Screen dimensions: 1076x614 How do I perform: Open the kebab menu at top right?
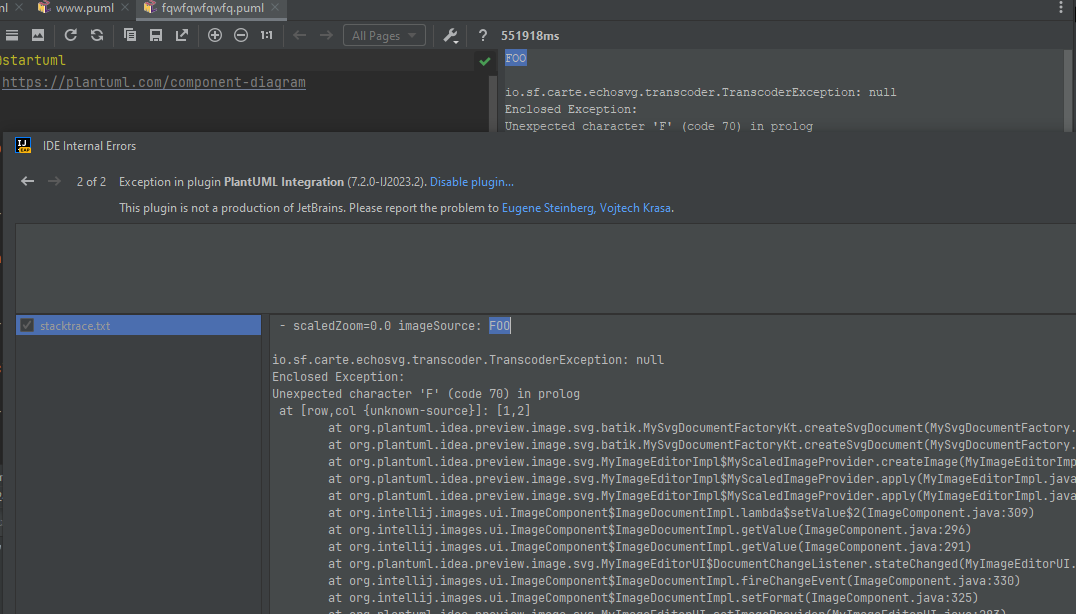(1061, 8)
